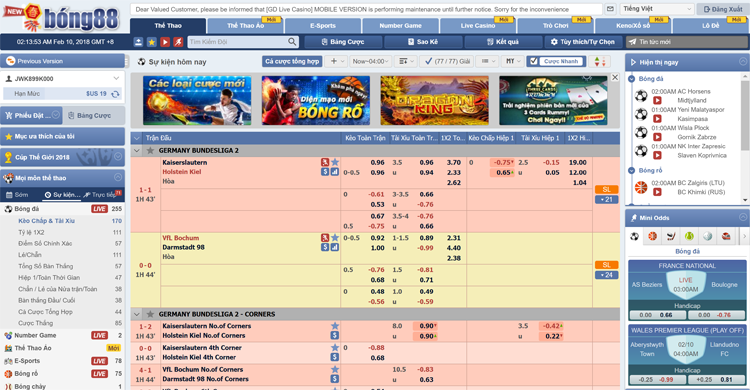Switch to E-Sports tab
The width and height of the screenshot is (750, 390).
[323, 26]
